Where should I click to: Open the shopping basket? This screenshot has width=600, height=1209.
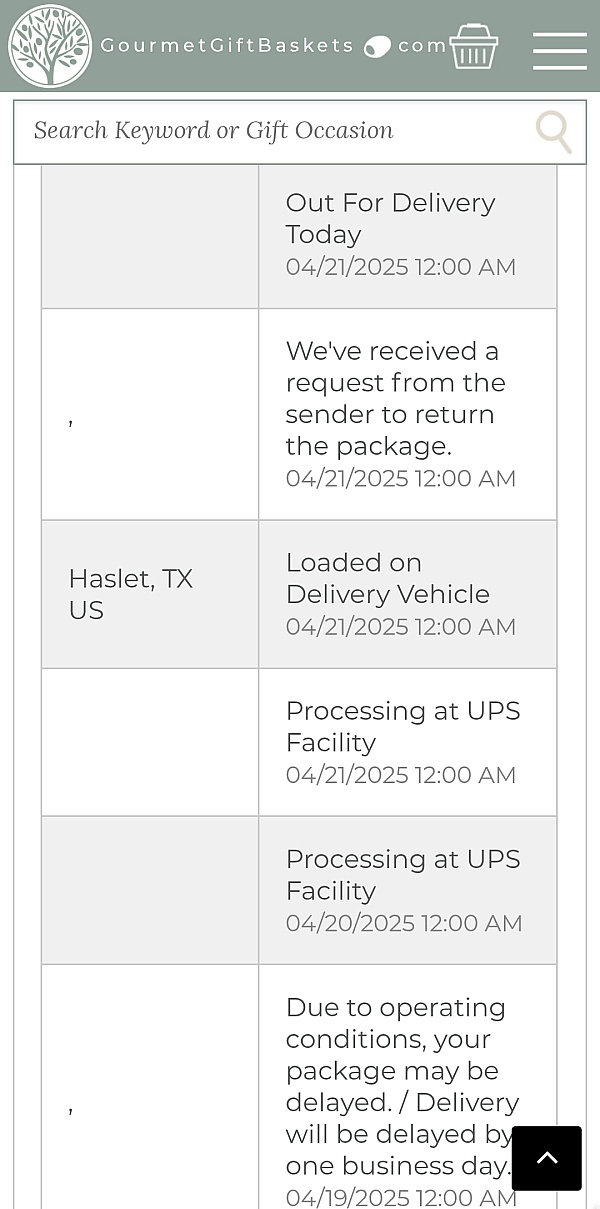pos(473,46)
